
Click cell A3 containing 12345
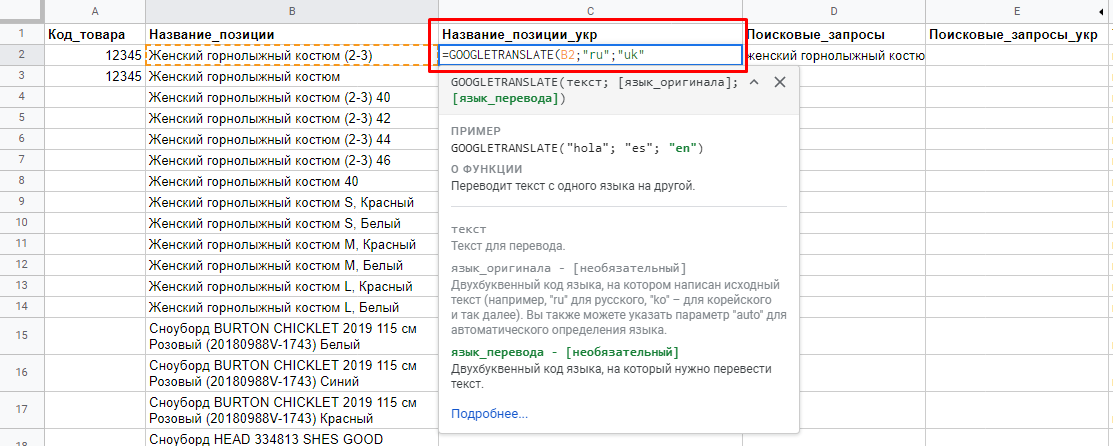[x=94, y=77]
